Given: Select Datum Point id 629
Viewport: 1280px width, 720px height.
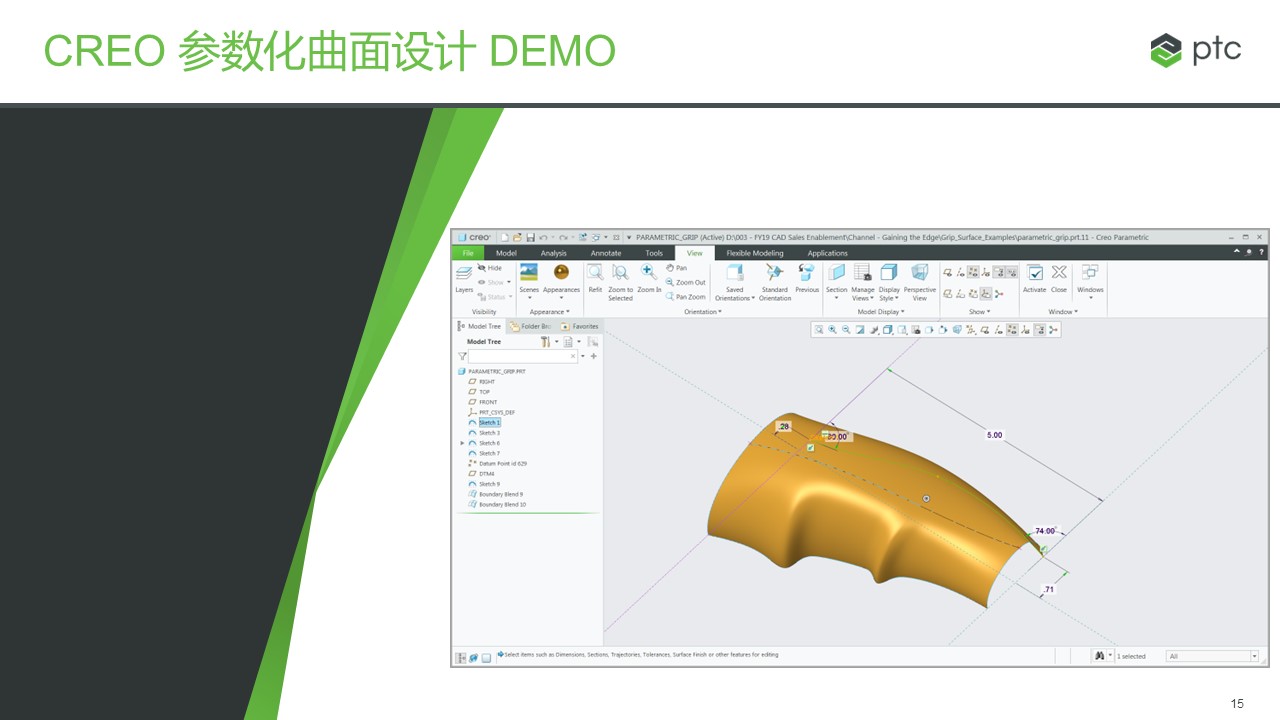Looking at the screenshot, I should pos(502,463).
